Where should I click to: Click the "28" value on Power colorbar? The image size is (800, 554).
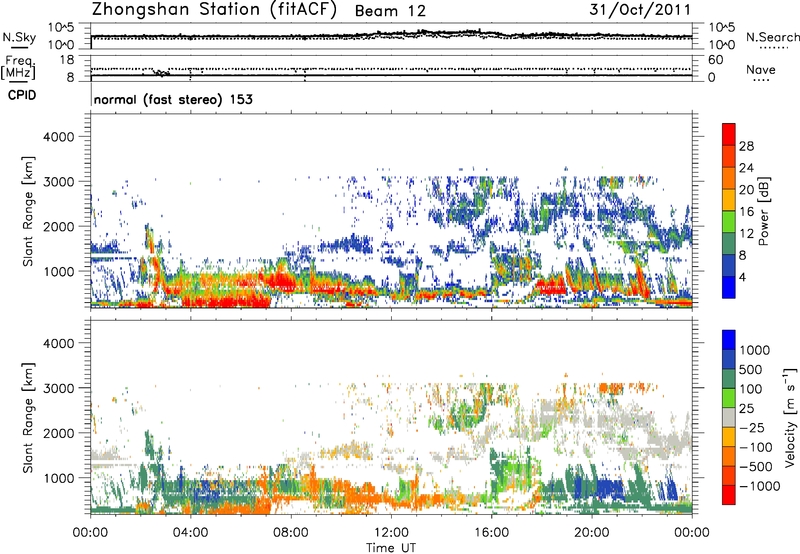pyautogui.click(x=746, y=146)
